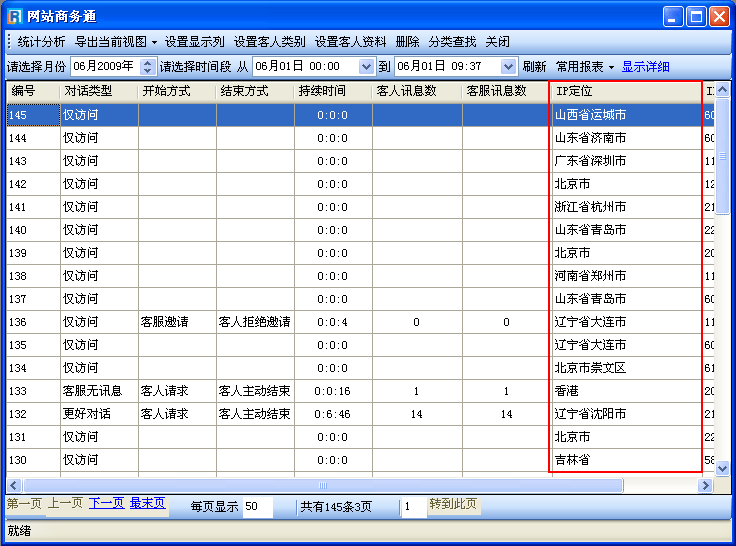Click the horizontal scrollbar right arrow
The width and height of the screenshot is (736, 546).
point(706,485)
